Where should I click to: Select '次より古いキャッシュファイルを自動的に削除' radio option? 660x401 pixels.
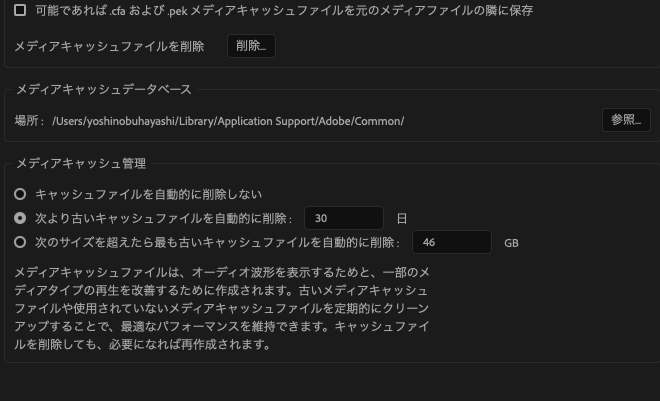click(20, 218)
